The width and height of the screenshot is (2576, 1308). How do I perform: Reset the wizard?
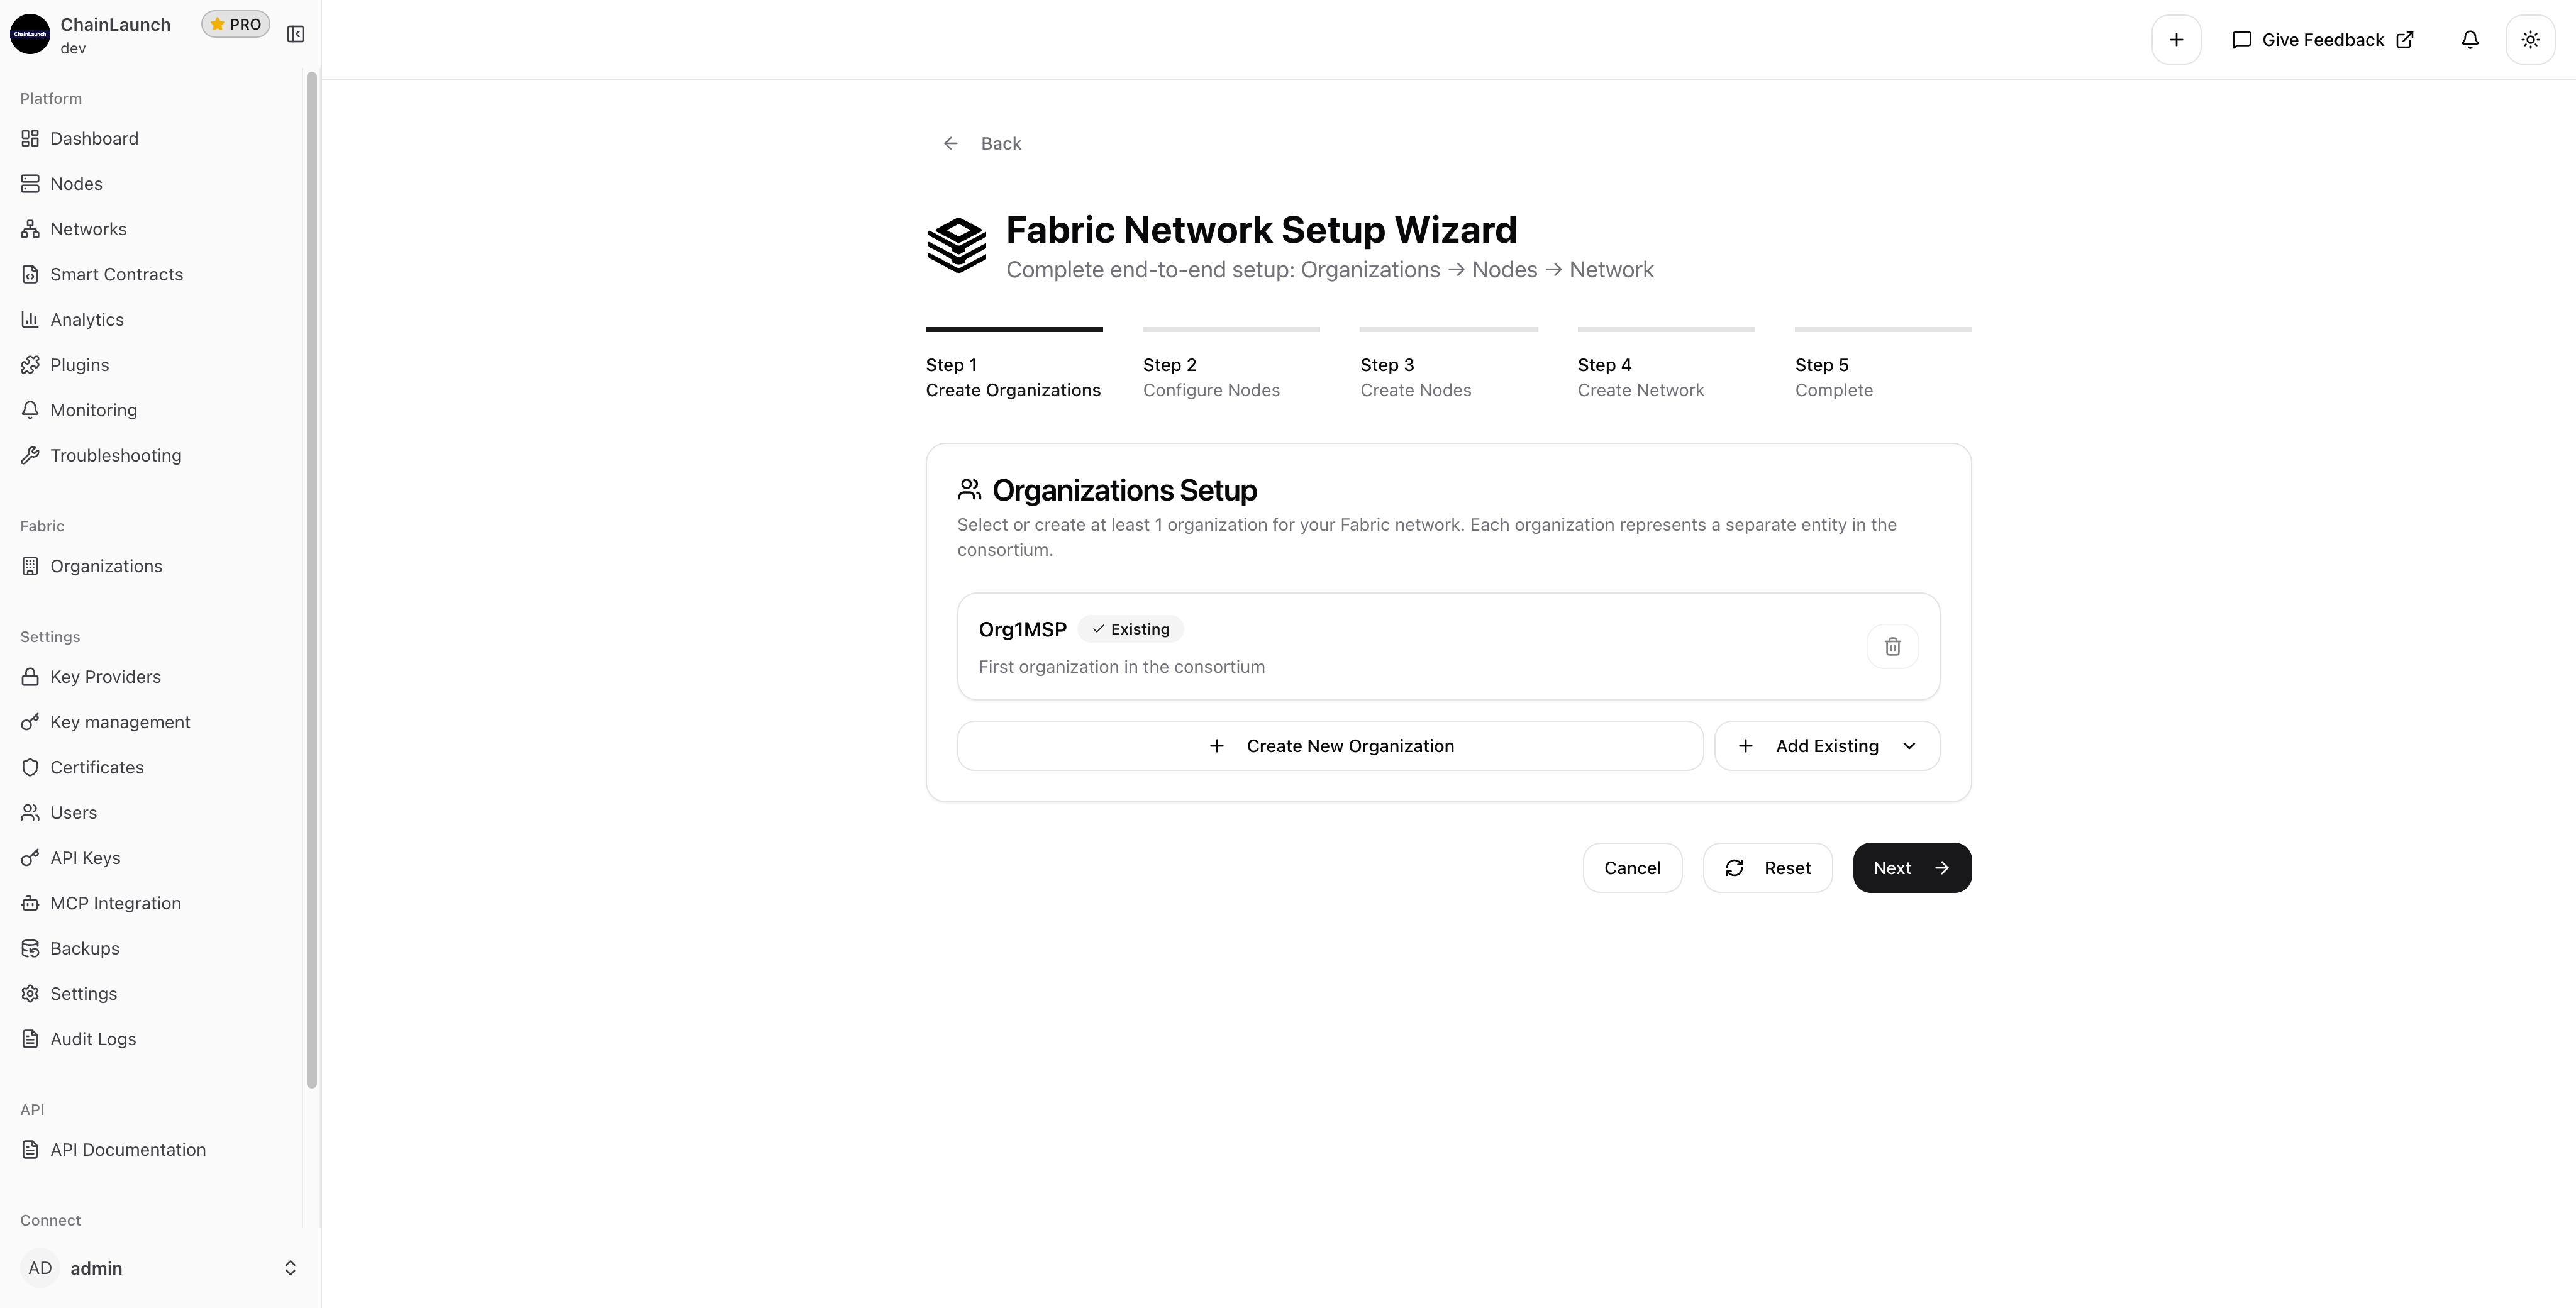click(x=1767, y=868)
